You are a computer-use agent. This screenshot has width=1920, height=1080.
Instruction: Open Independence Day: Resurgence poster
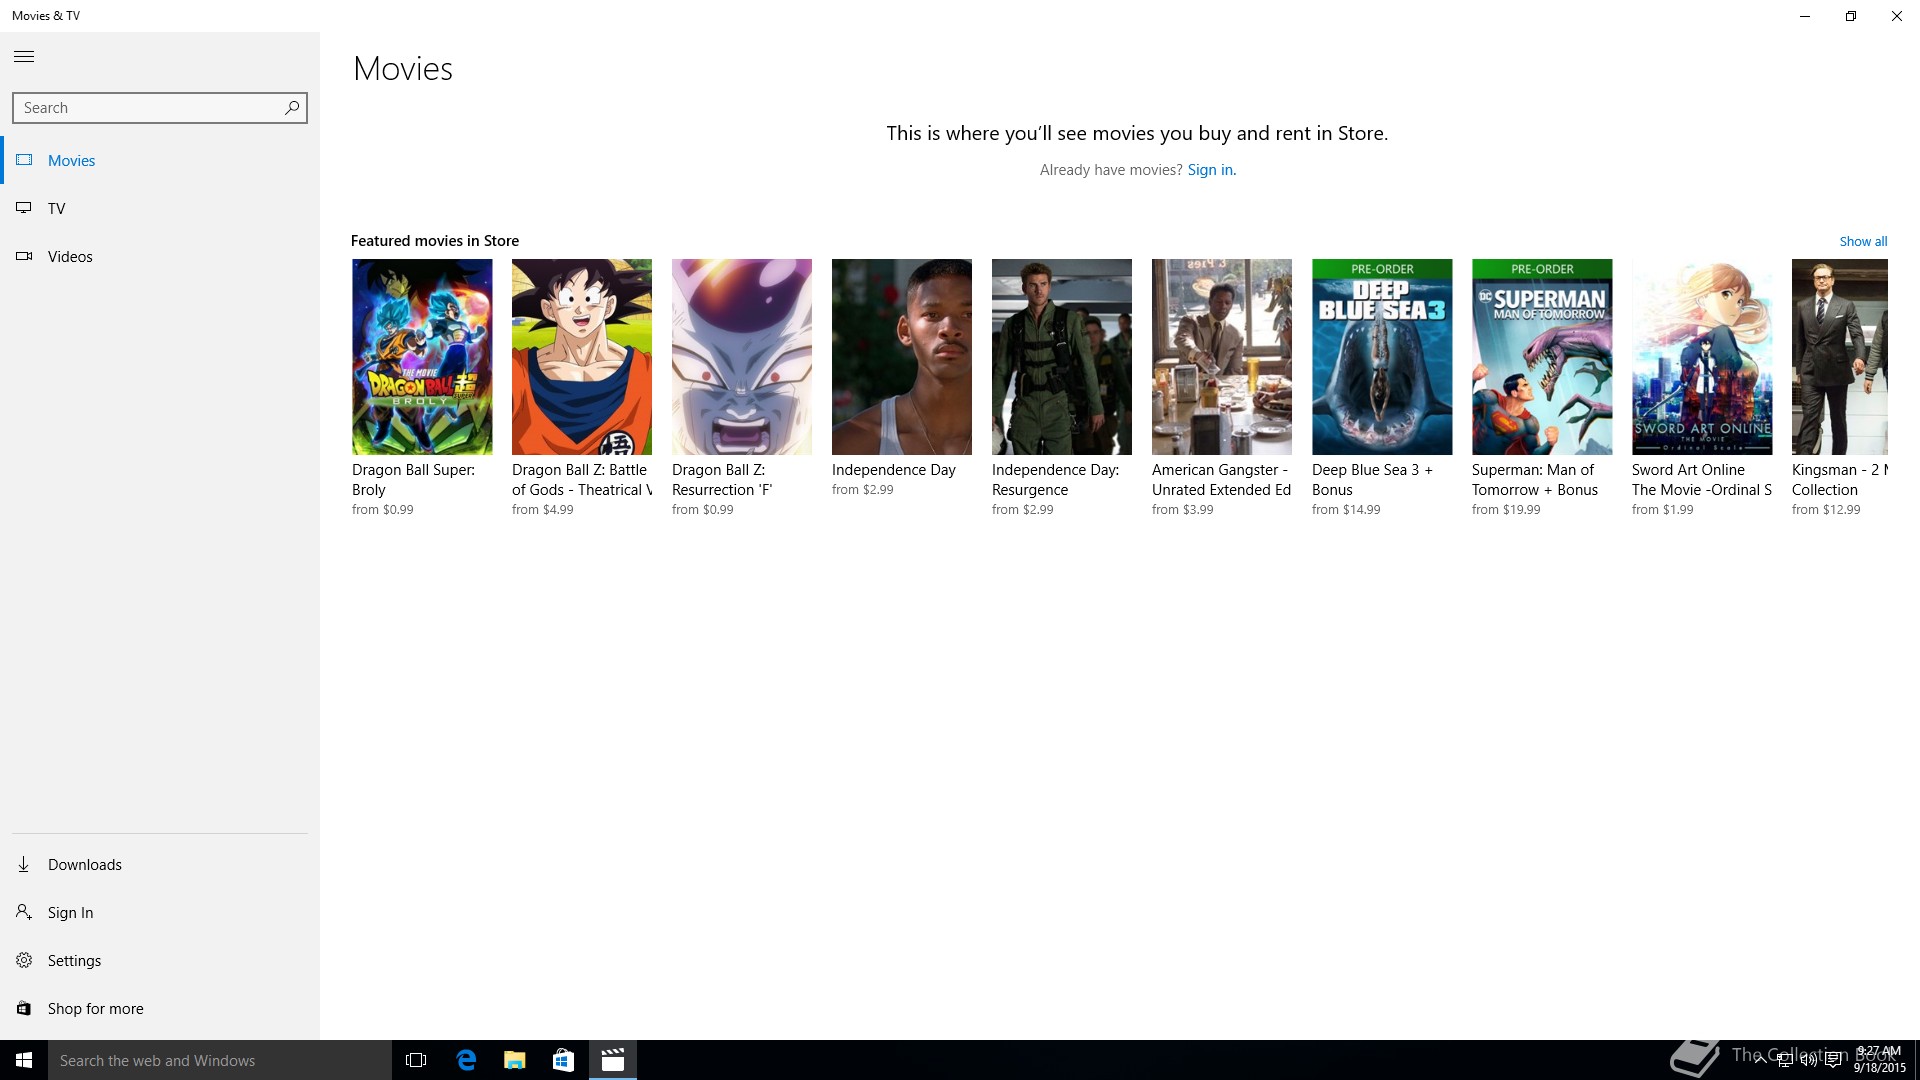[1062, 357]
